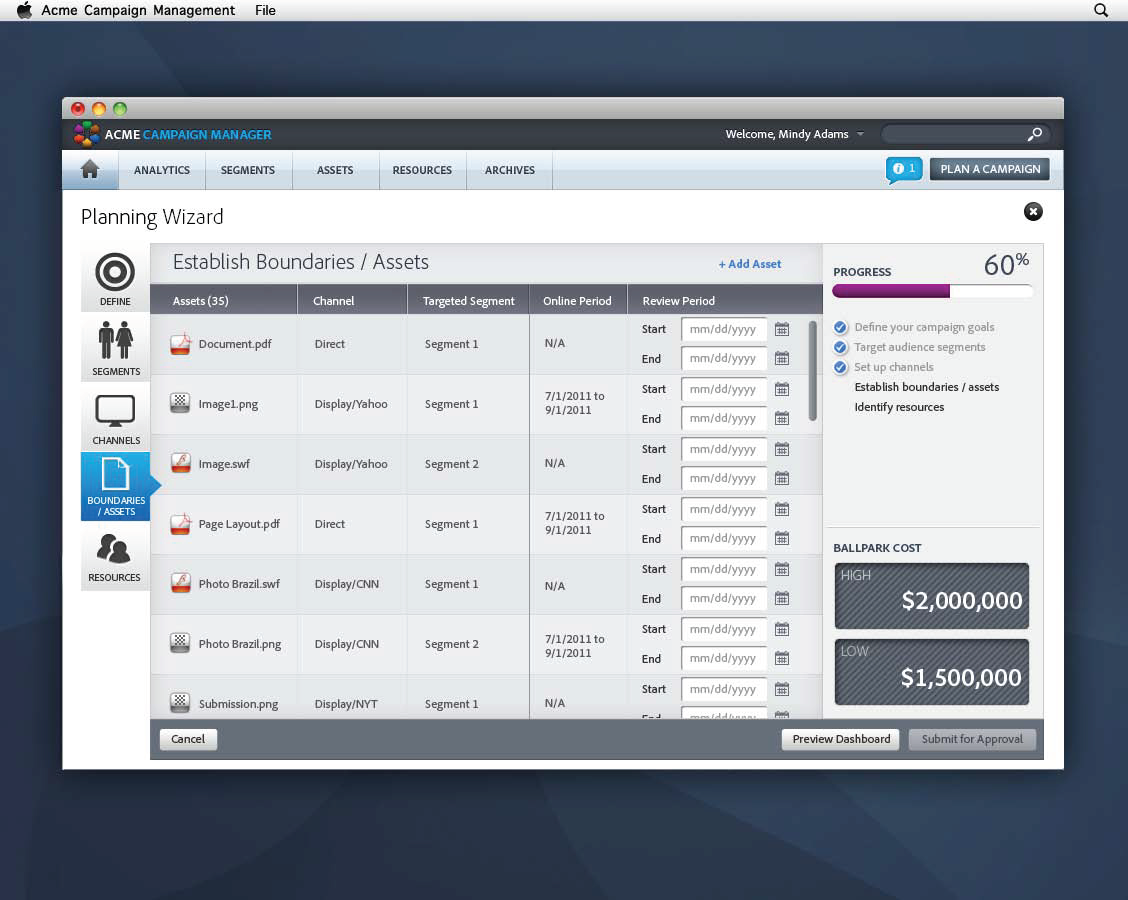This screenshot has width=1128, height=900.
Task: Click End date field for Image1.png
Action: (724, 418)
